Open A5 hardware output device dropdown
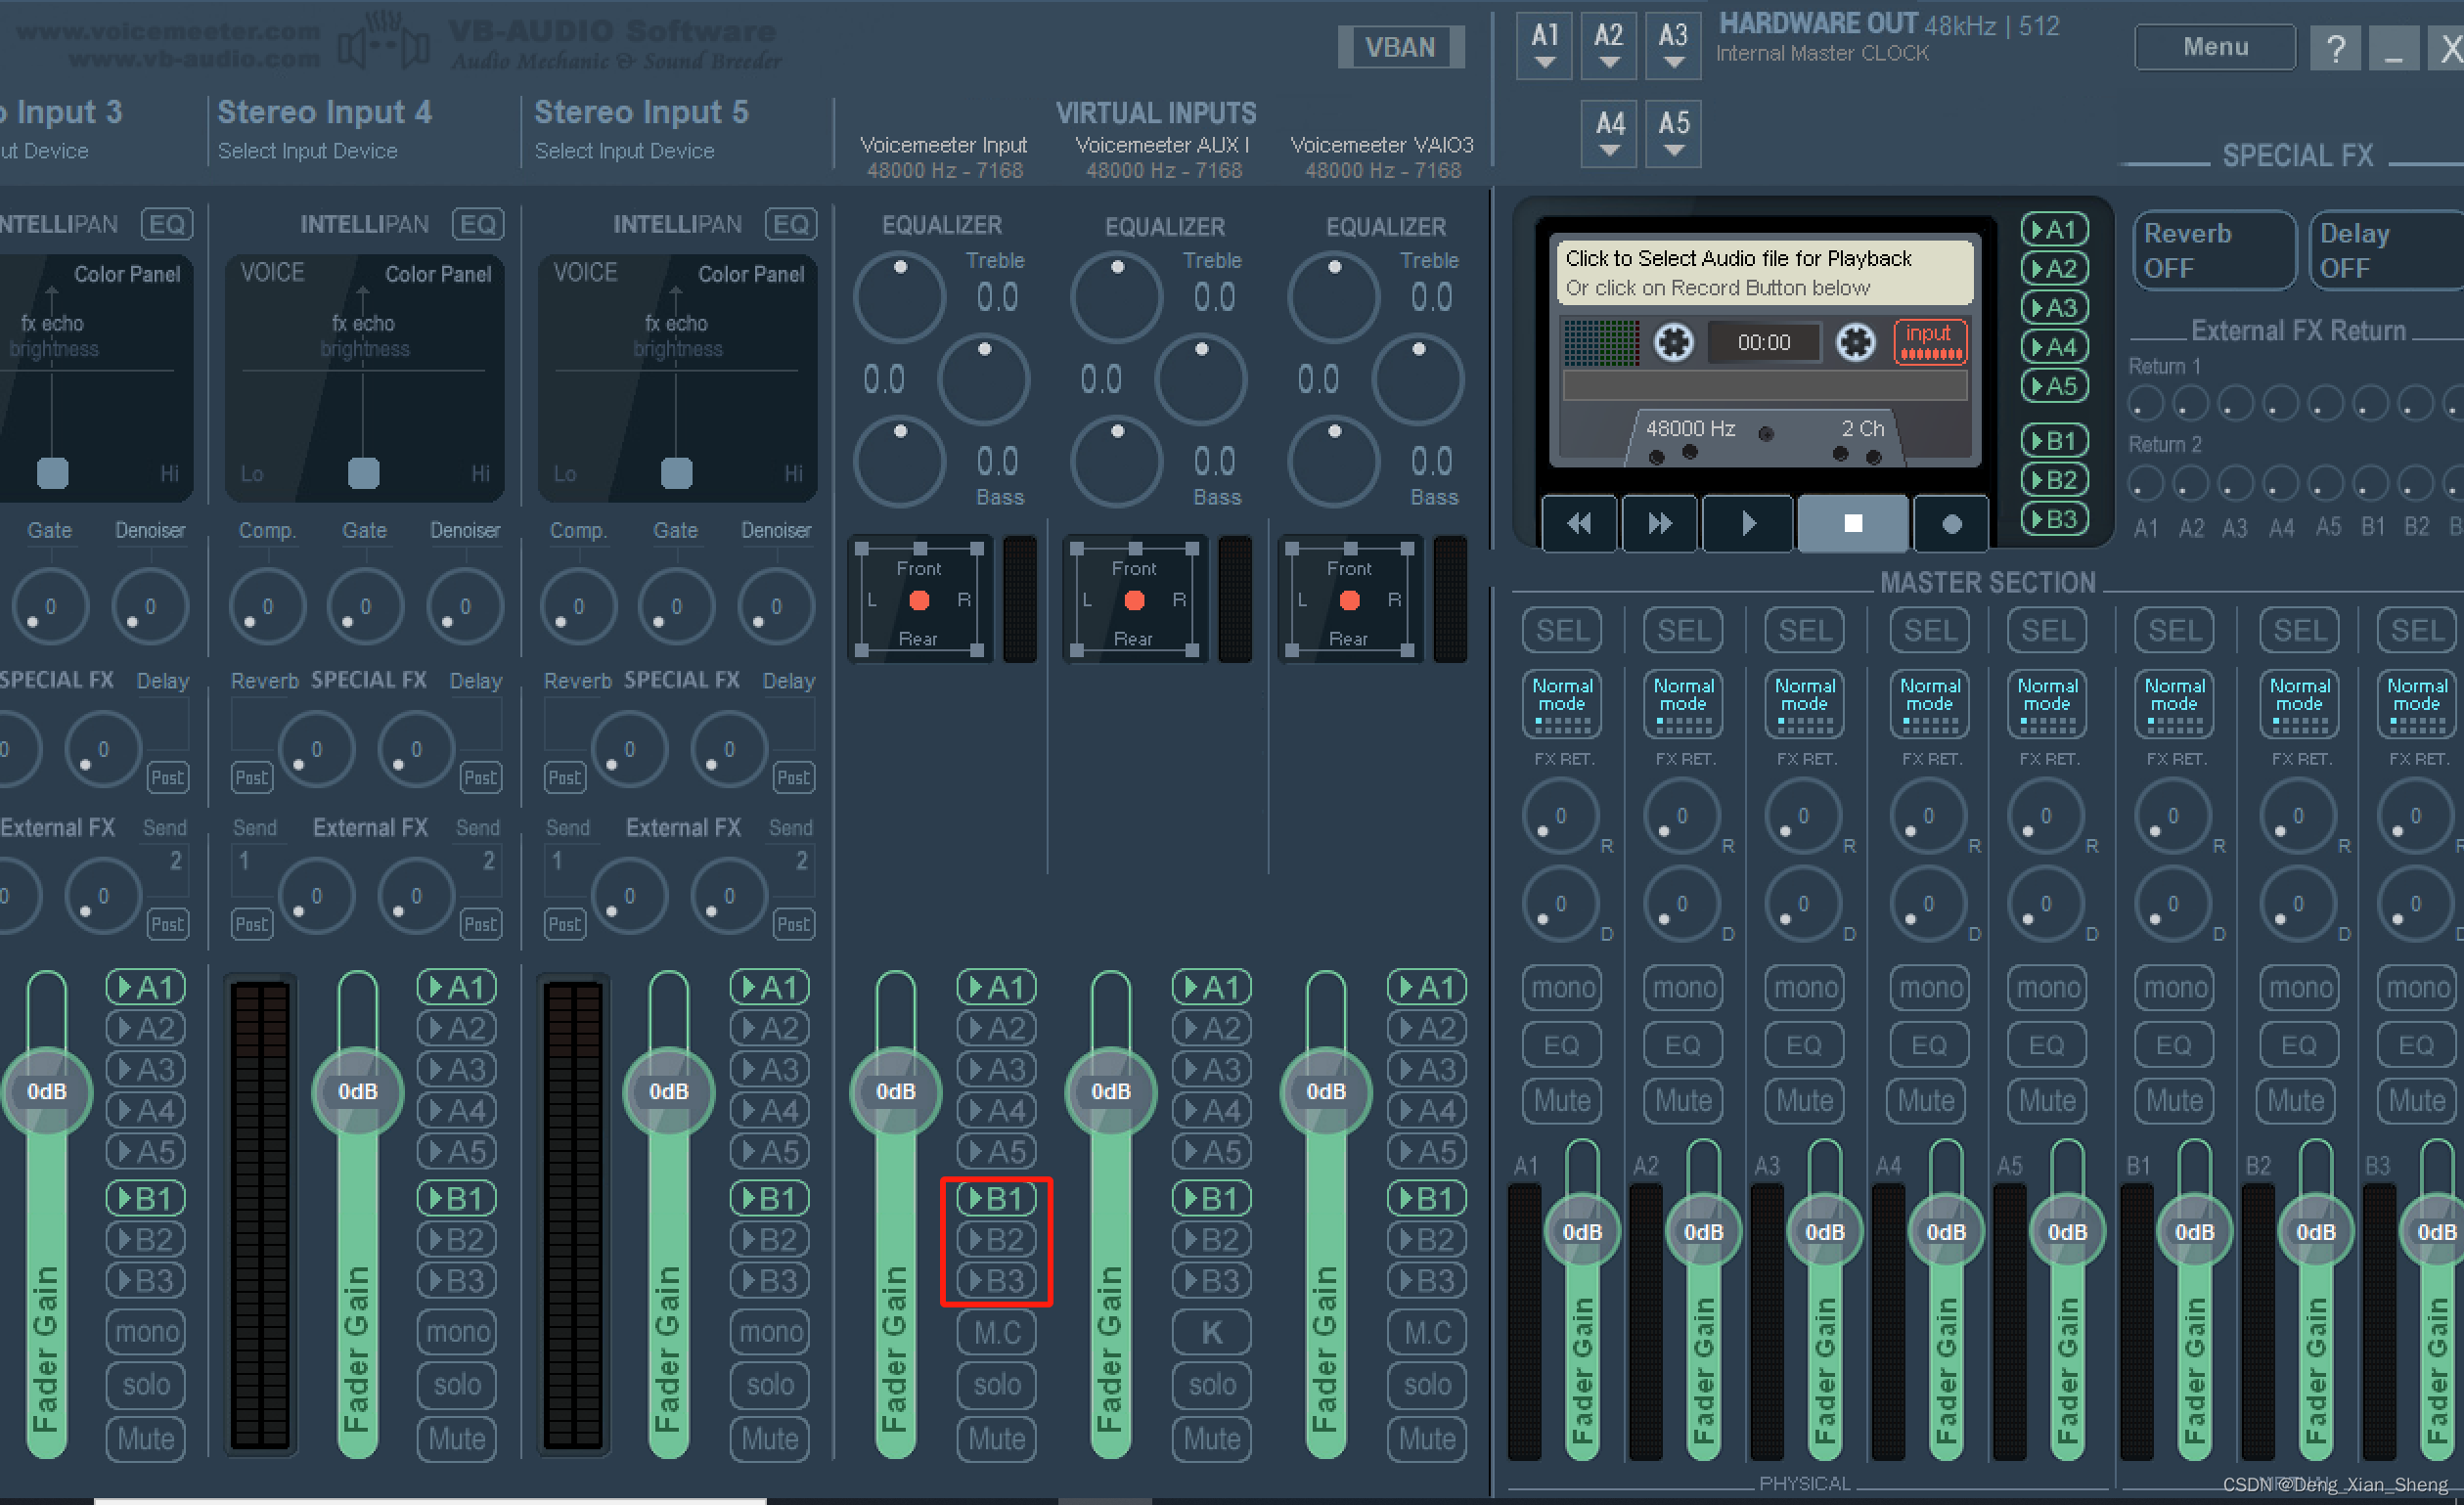 pyautogui.click(x=1673, y=134)
